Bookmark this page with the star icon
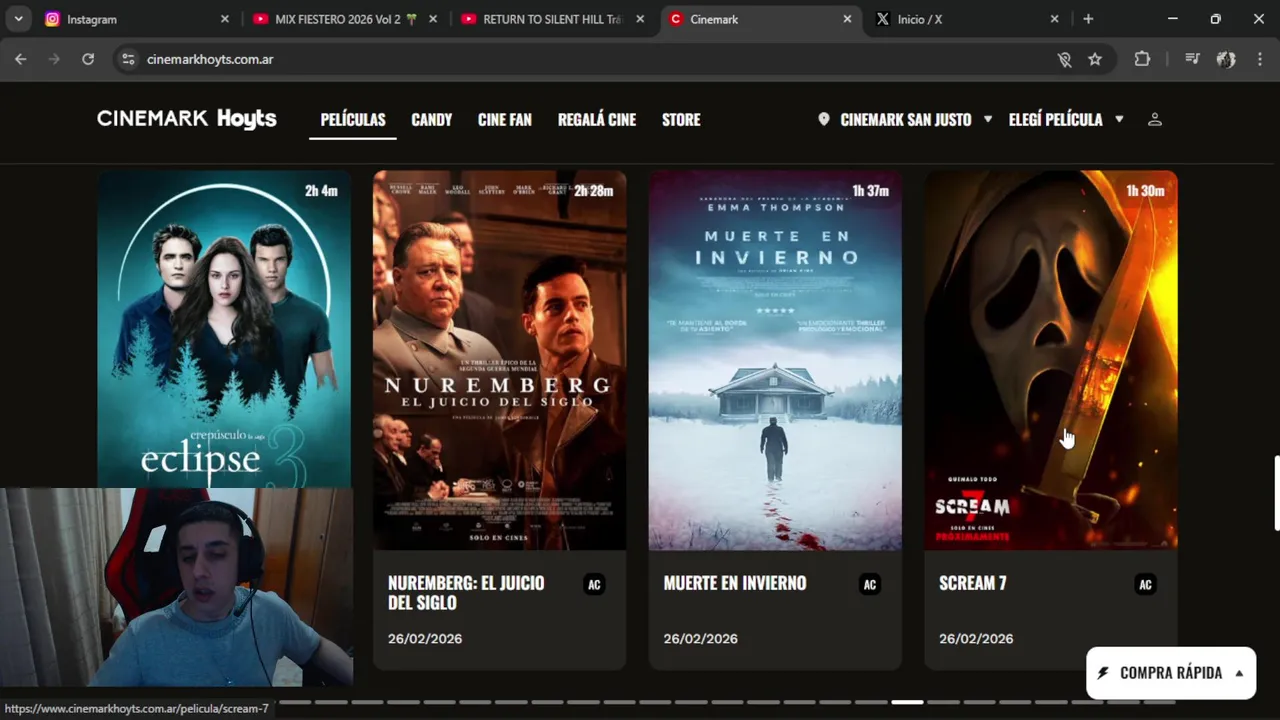Screen dimensions: 1280x720 click(x=1095, y=59)
